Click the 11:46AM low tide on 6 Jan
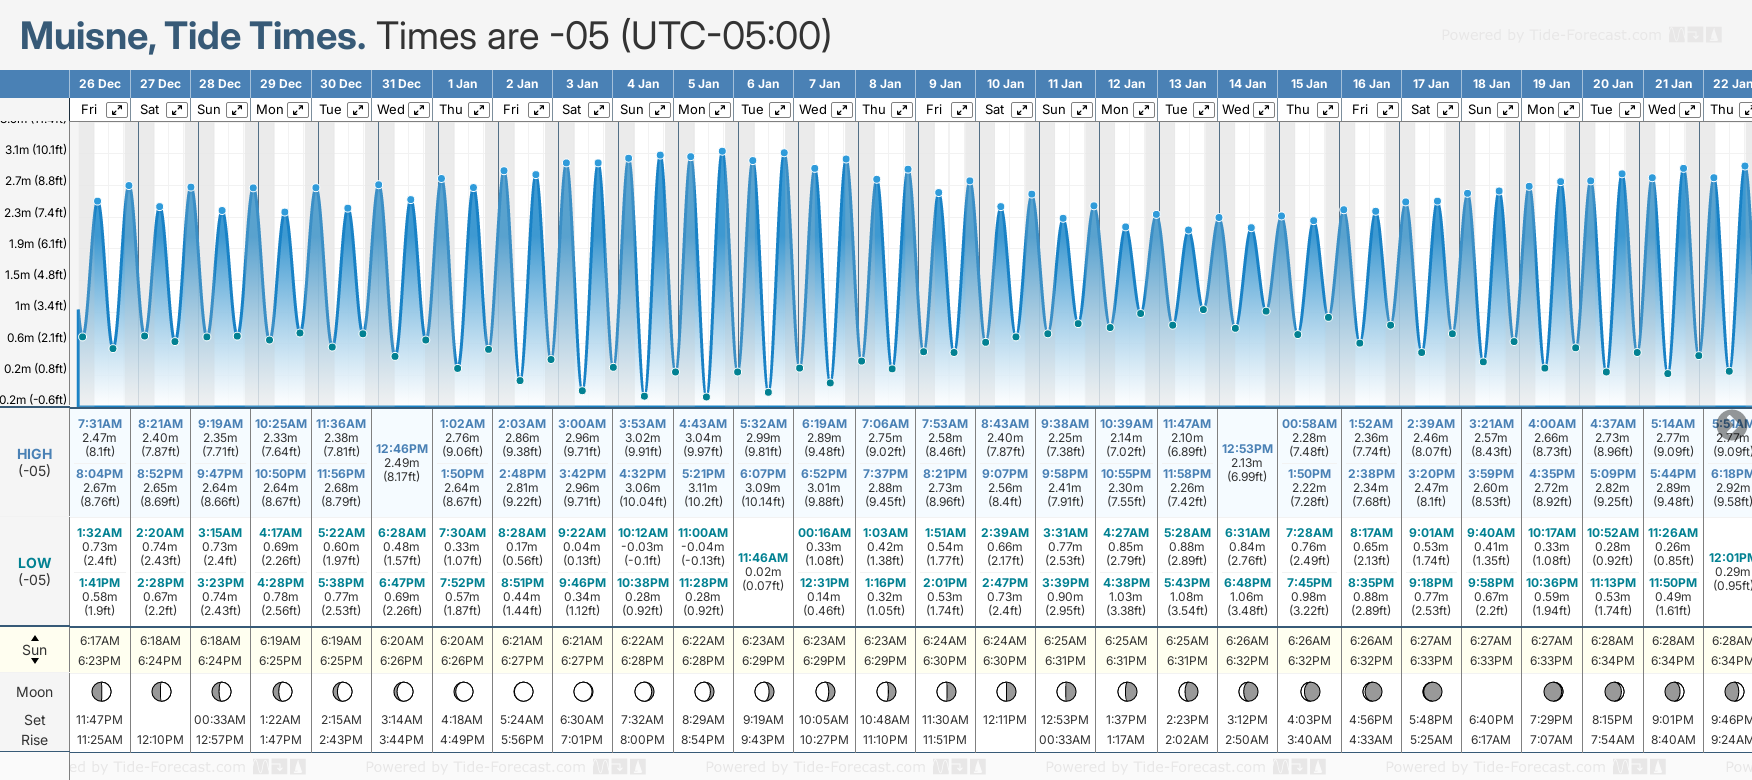This screenshot has height=780, width=1752. pos(763,557)
